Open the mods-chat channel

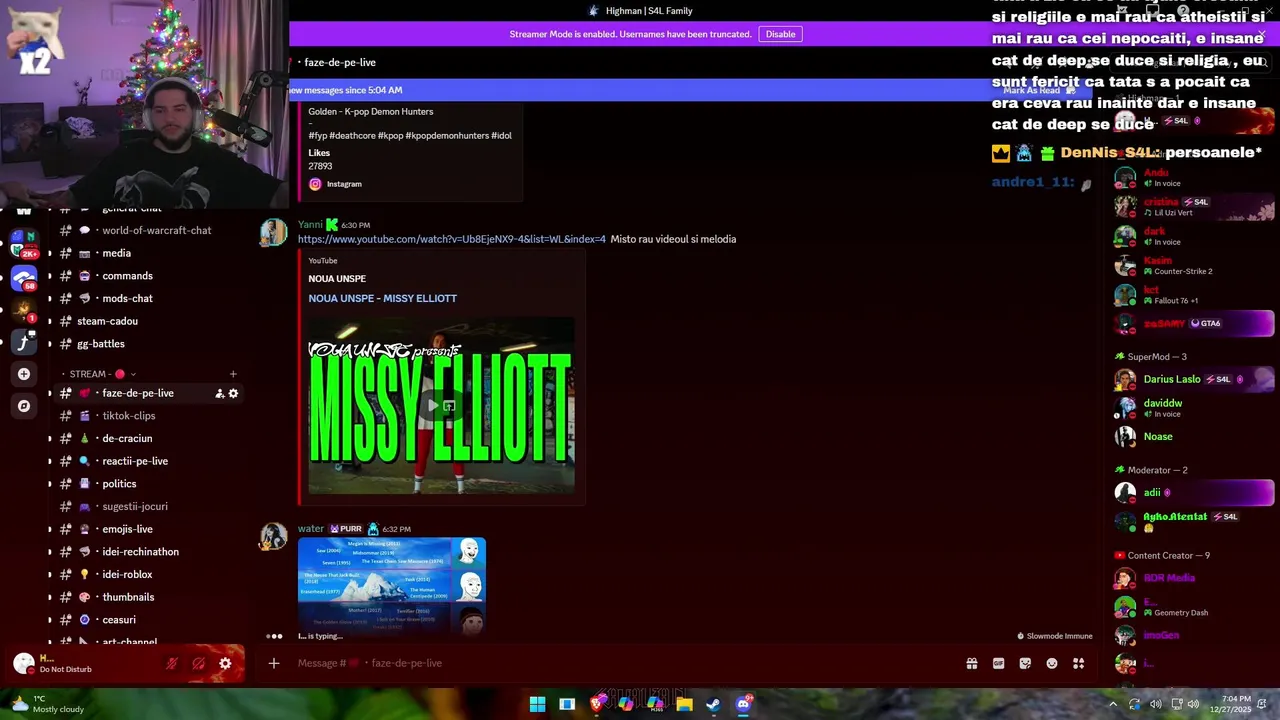point(127,298)
